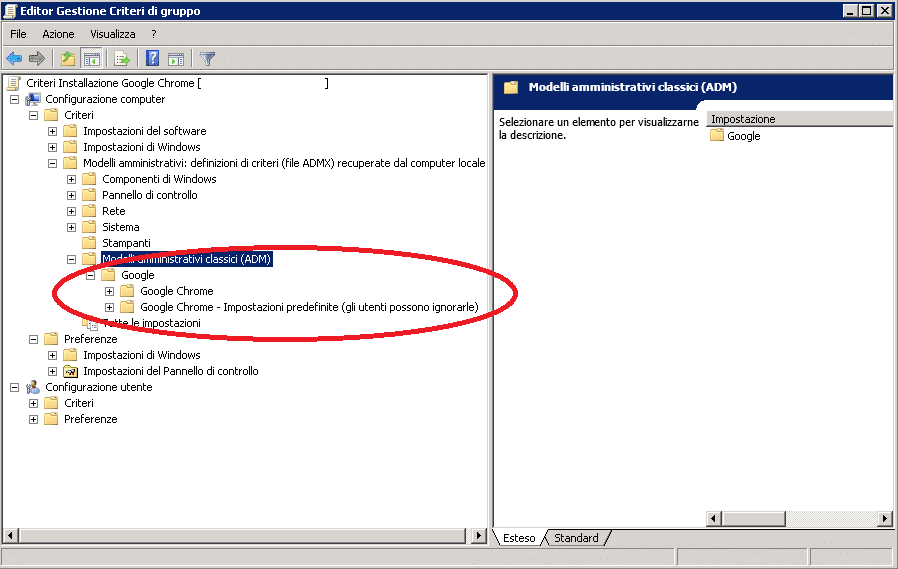Click the right pane horizontal scrollbar thumb
The height and width of the screenshot is (569, 898).
click(x=754, y=519)
